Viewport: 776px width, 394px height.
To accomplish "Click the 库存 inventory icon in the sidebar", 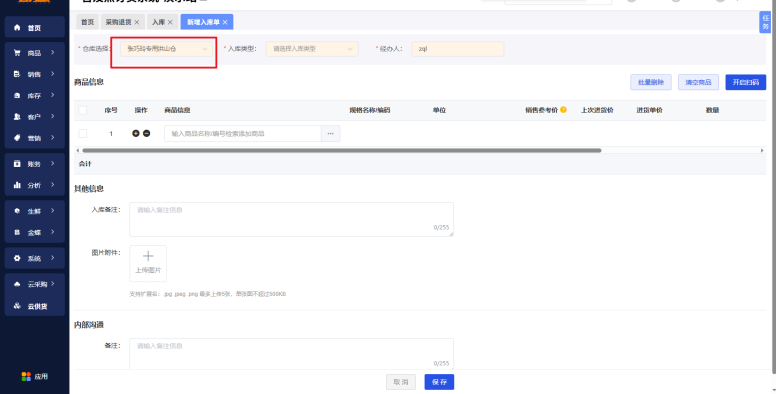I will [x=17, y=96].
